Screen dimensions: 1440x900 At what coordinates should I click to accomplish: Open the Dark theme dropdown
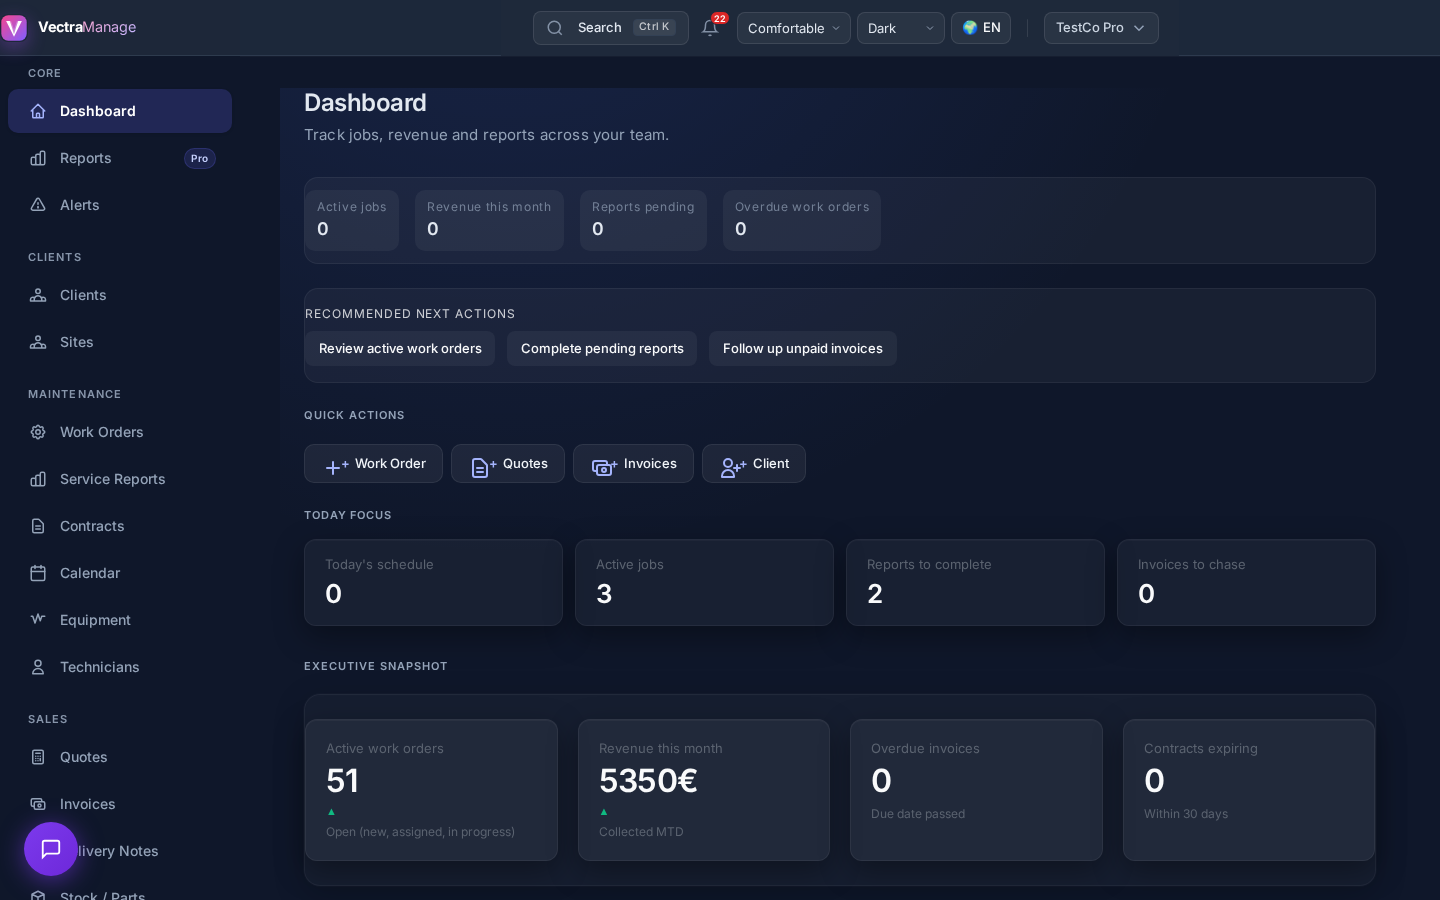pyautogui.click(x=901, y=28)
